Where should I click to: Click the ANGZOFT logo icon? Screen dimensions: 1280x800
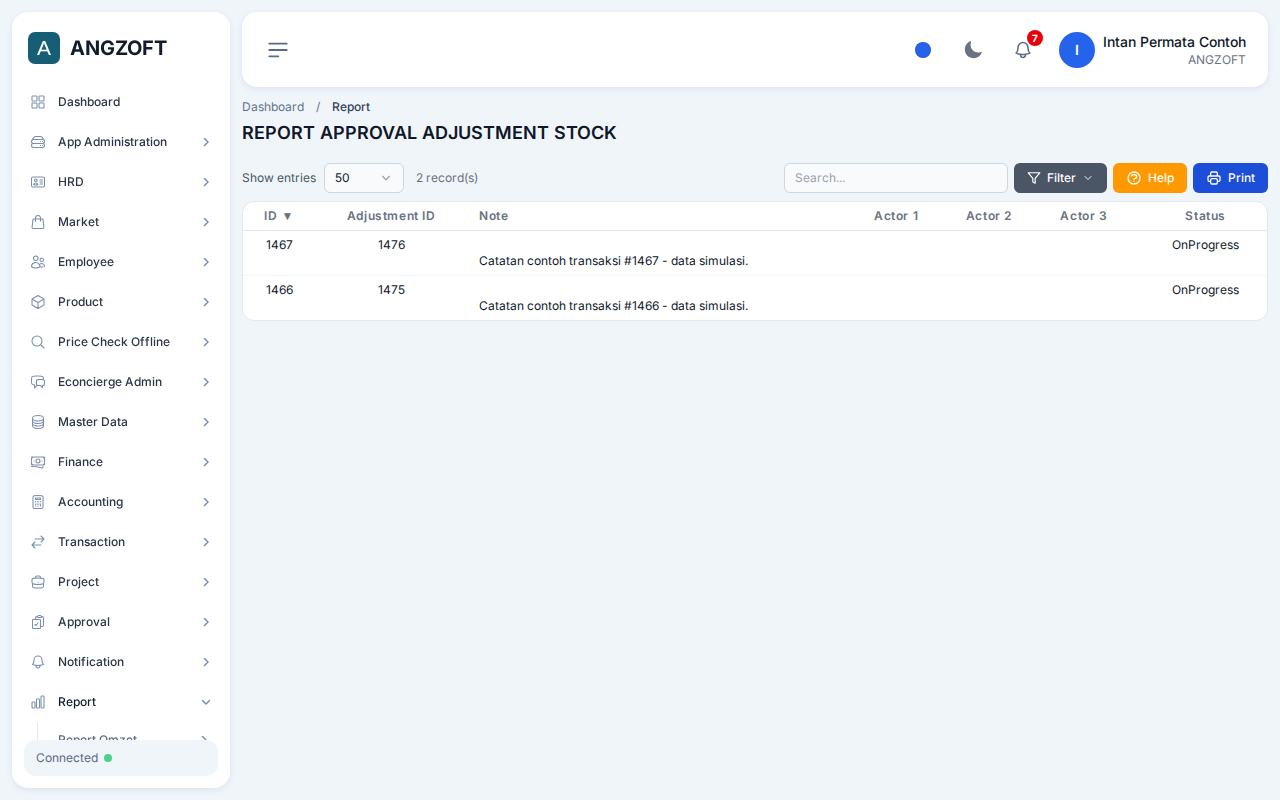[x=44, y=48]
